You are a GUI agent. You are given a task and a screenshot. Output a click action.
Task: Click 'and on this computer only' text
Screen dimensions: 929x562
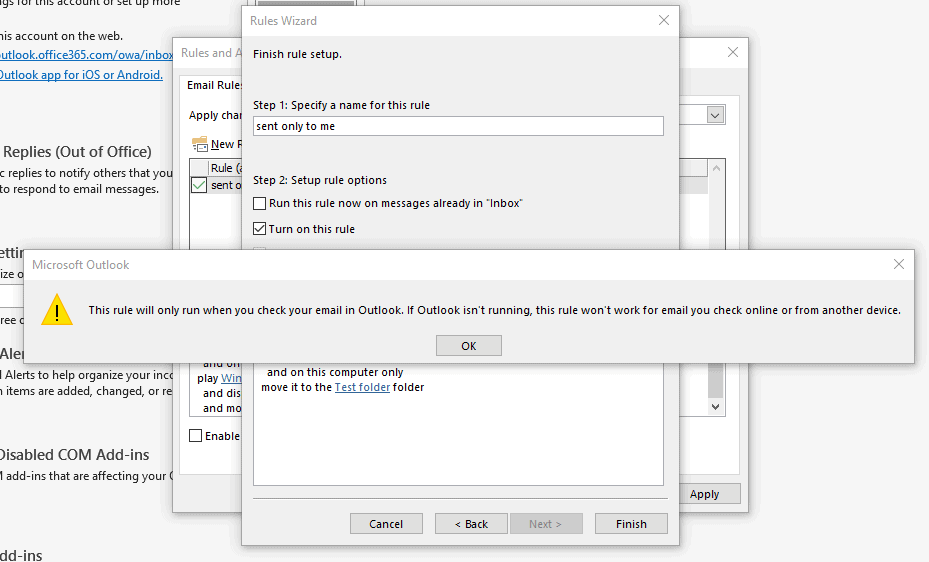coord(335,372)
